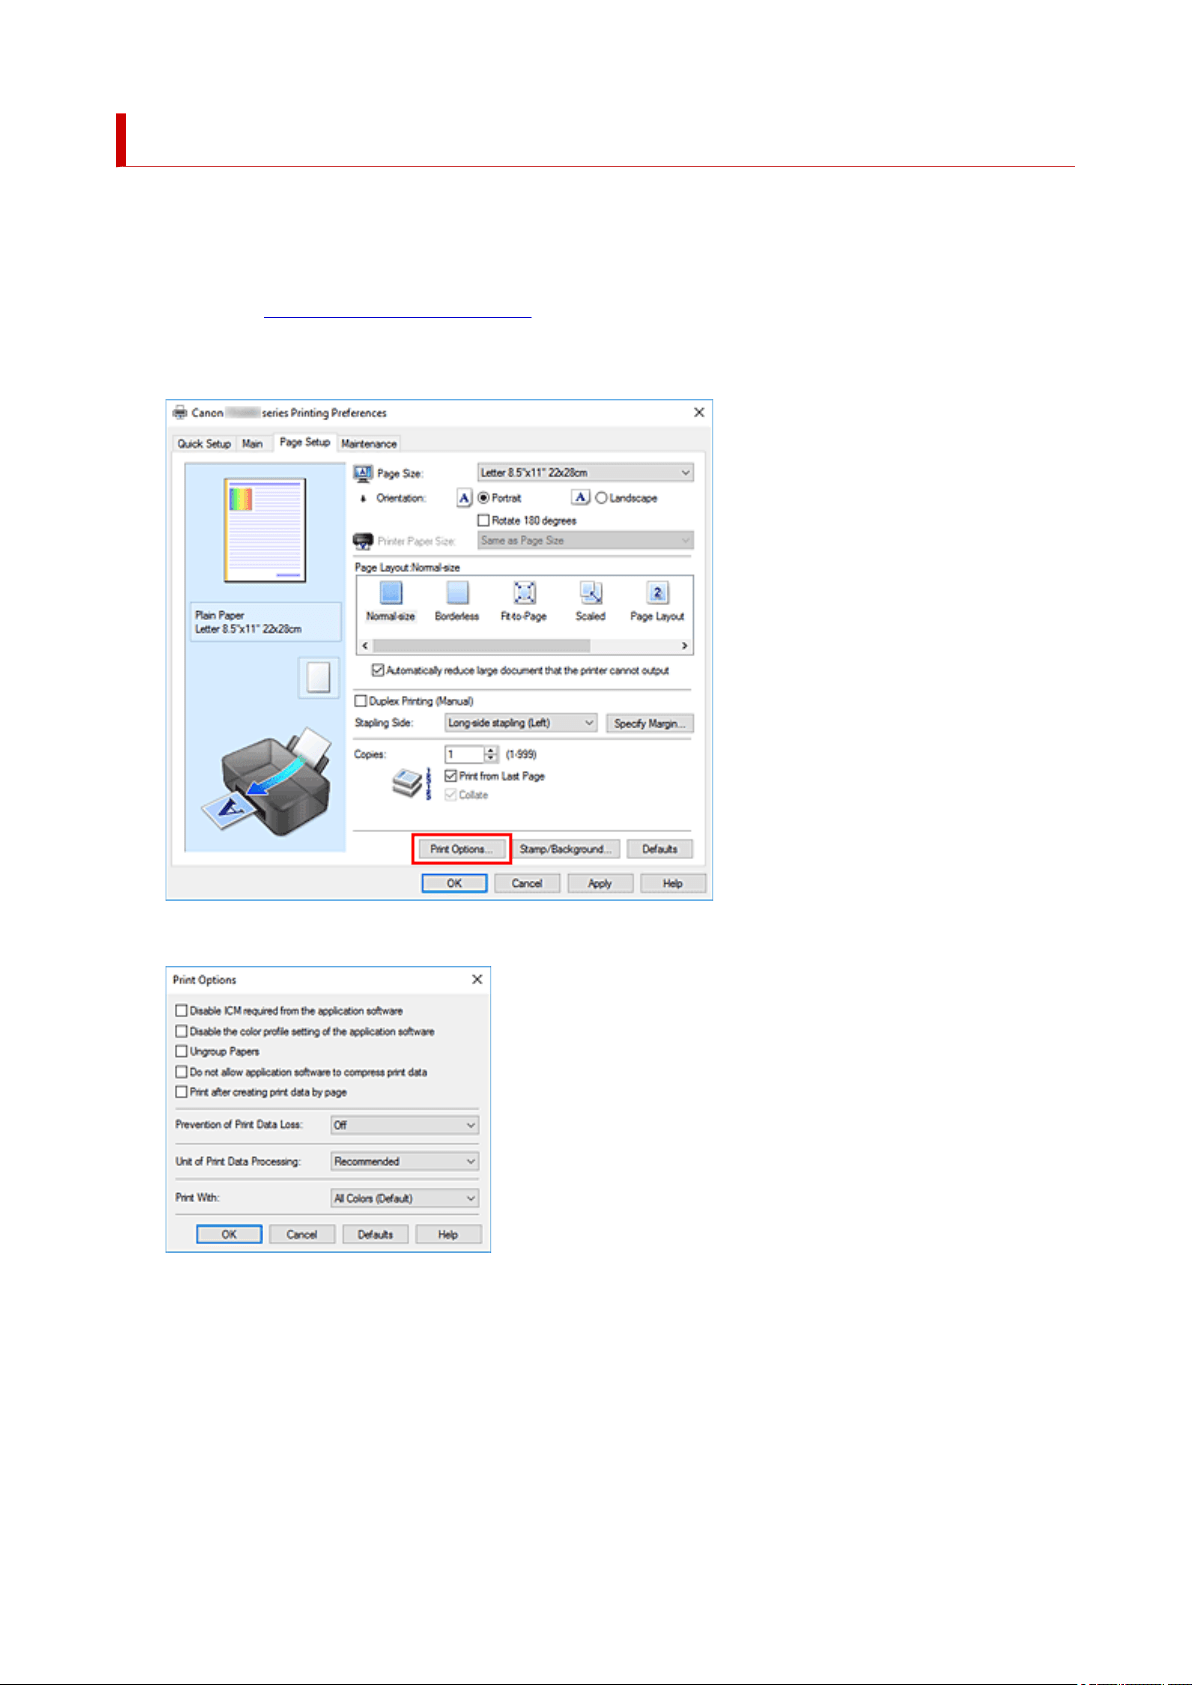Click the document preview thumbnail
The image size is (1192, 1685).
click(x=265, y=530)
